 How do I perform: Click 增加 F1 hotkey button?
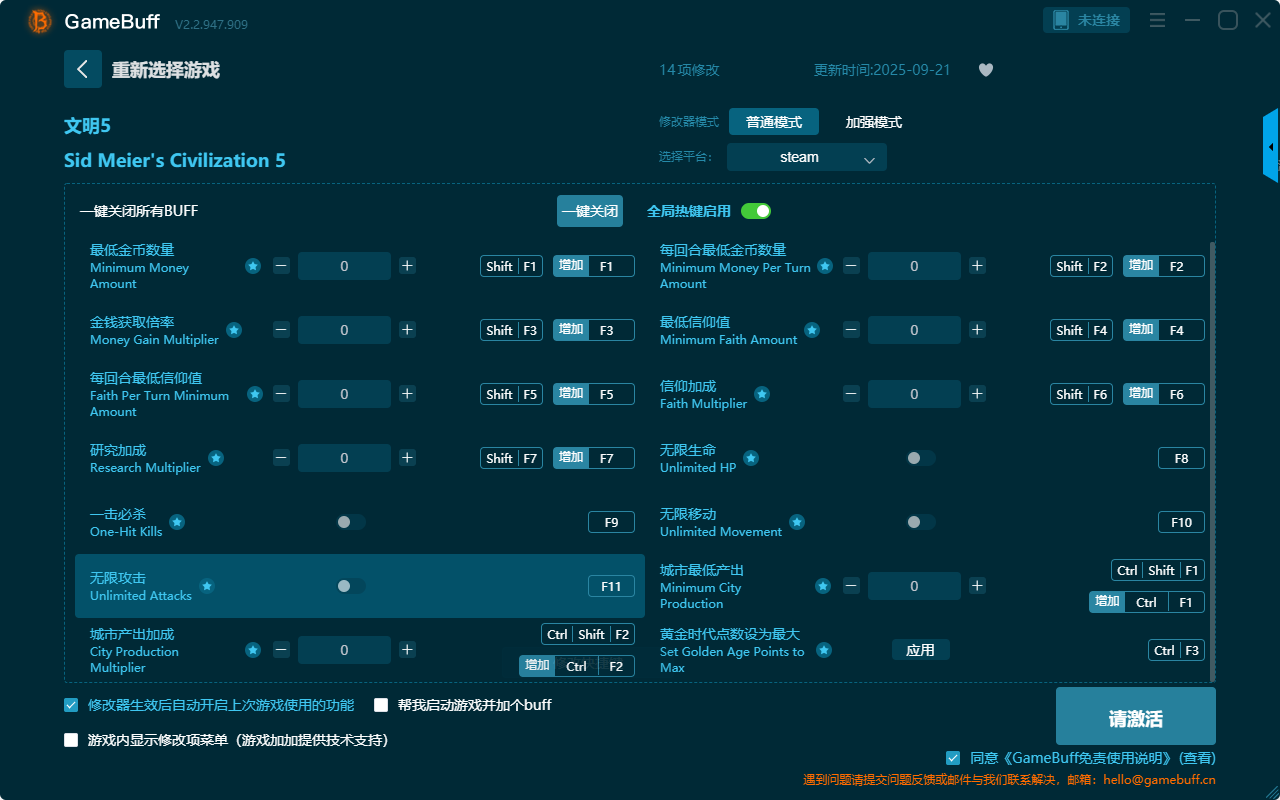(594, 266)
